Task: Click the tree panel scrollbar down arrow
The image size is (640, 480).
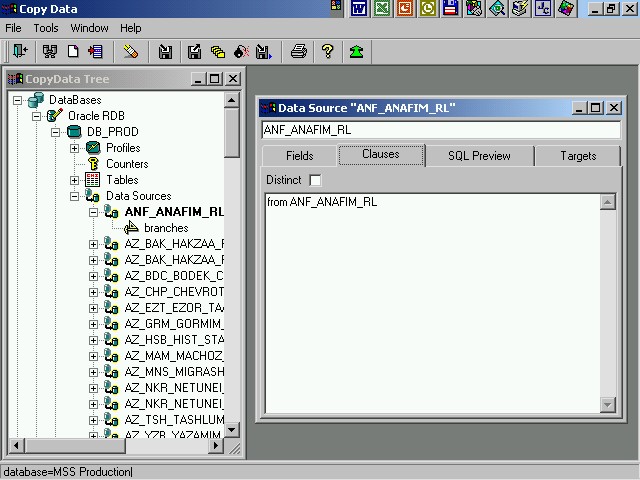Action: pos(232,430)
